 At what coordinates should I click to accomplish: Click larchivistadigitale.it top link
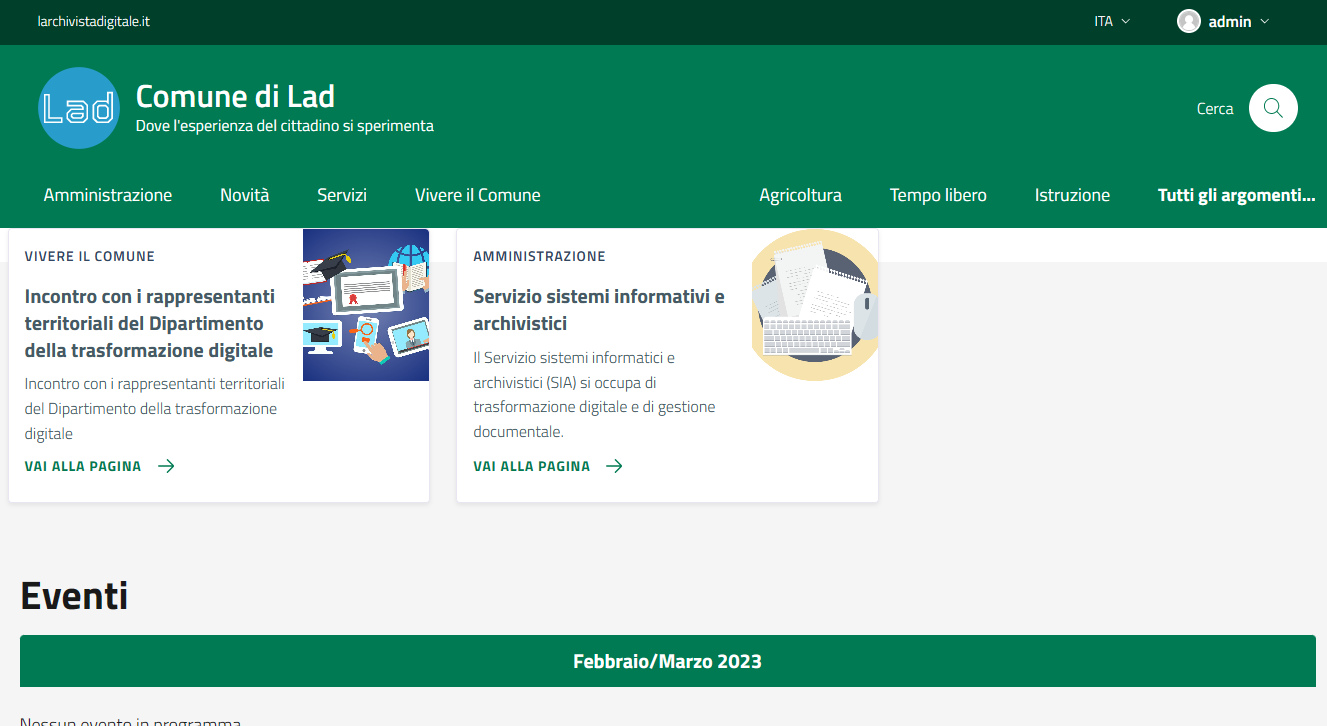[x=93, y=21]
